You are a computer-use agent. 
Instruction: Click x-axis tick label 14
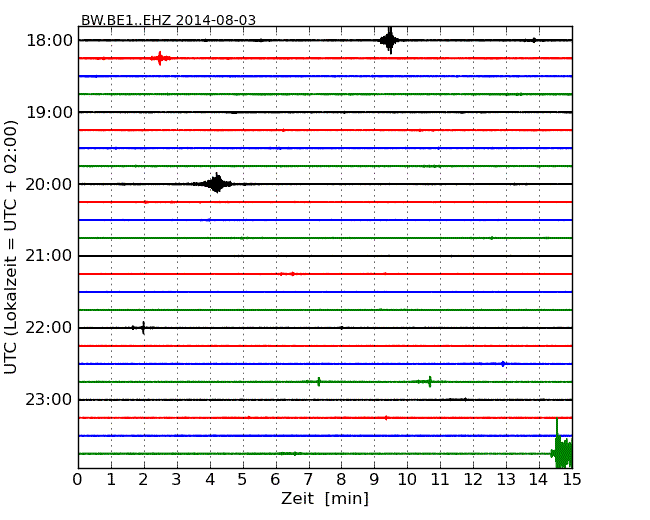coord(538,480)
